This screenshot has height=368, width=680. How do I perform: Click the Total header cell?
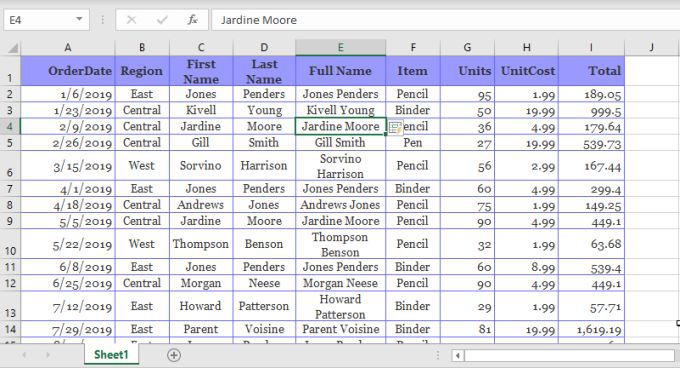click(x=592, y=71)
